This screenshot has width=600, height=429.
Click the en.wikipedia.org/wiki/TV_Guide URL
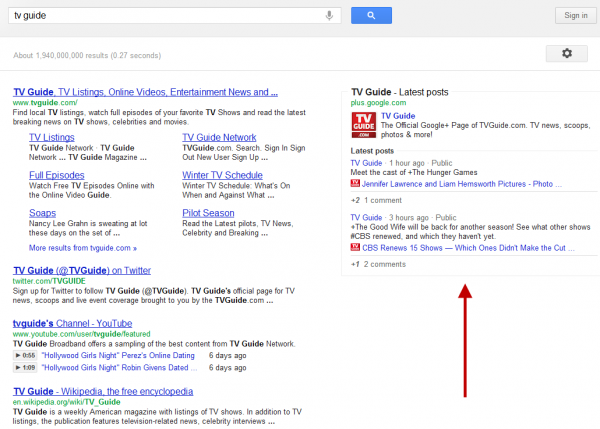click(67, 402)
